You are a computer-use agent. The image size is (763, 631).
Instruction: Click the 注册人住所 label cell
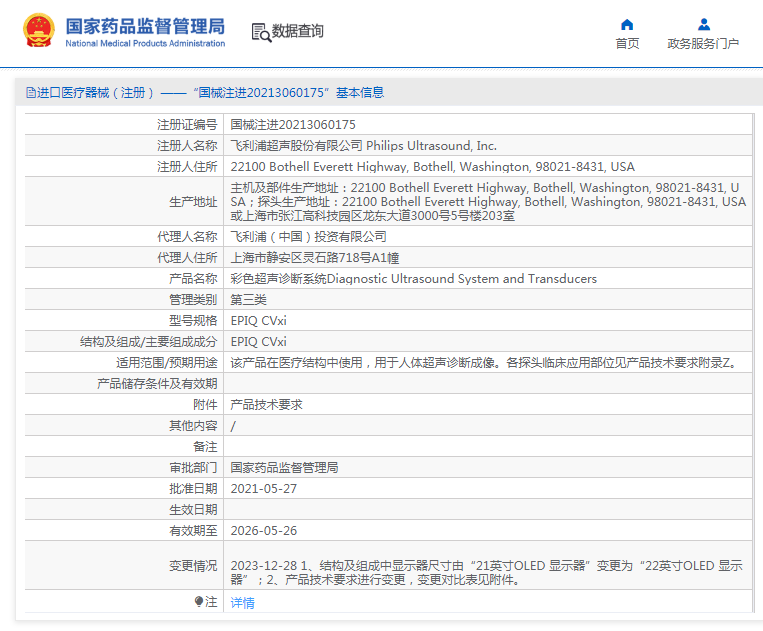pos(124,167)
